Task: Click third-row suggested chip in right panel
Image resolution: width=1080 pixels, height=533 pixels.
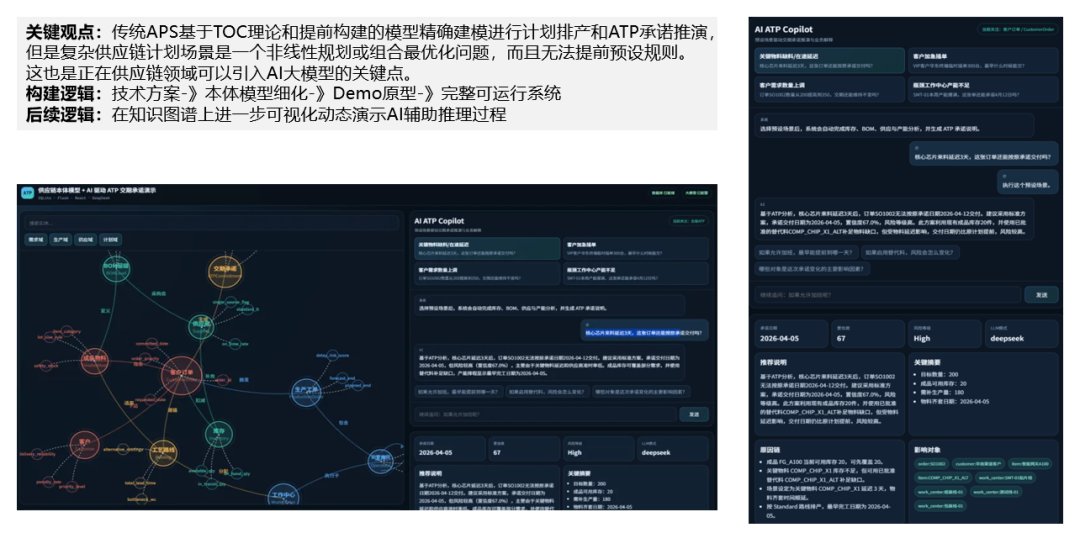Action: click(813, 269)
